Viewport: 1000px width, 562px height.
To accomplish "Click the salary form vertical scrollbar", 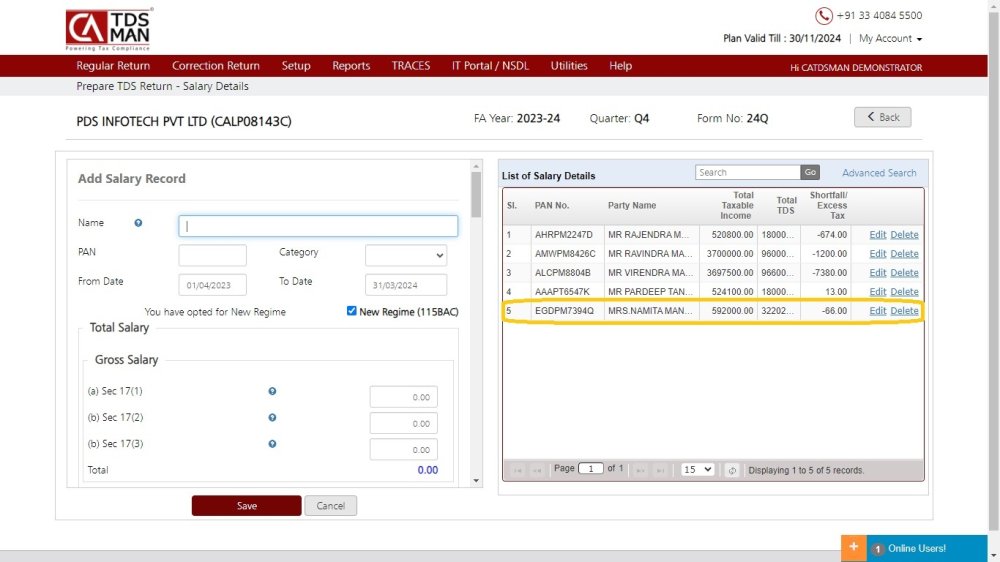I will pos(476,194).
